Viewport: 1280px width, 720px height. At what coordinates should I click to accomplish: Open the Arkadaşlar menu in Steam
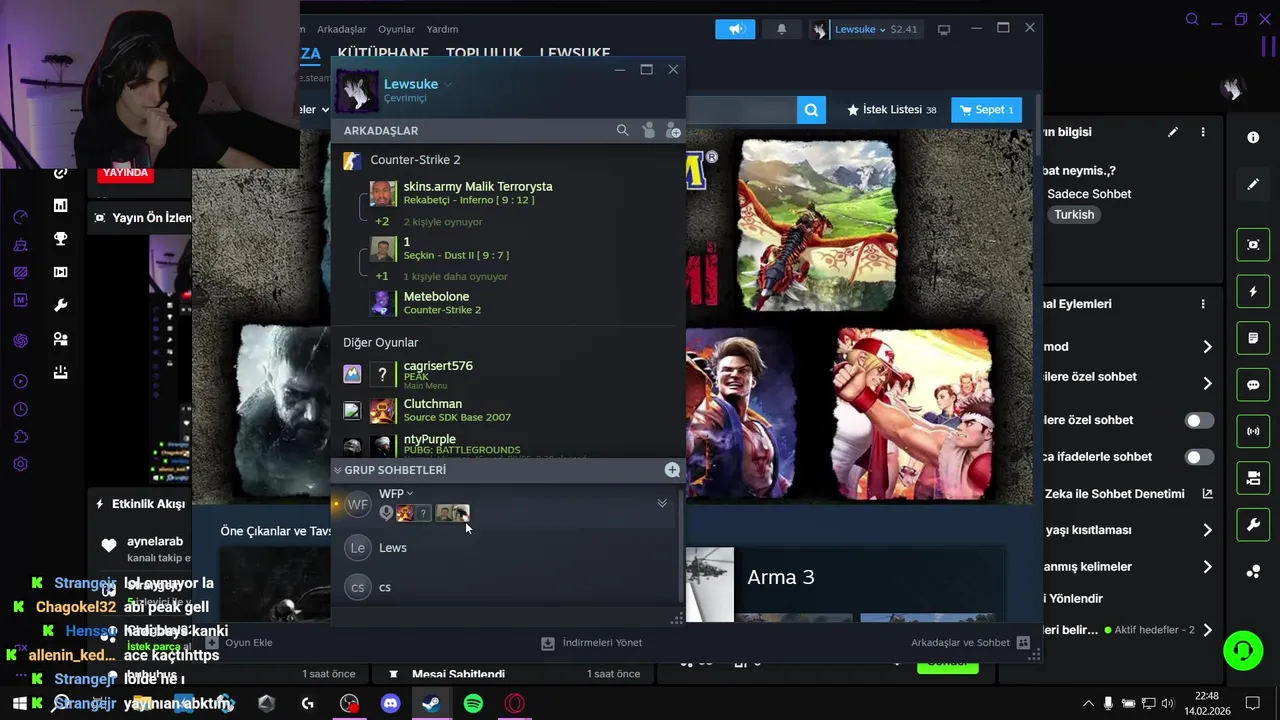[x=342, y=29]
